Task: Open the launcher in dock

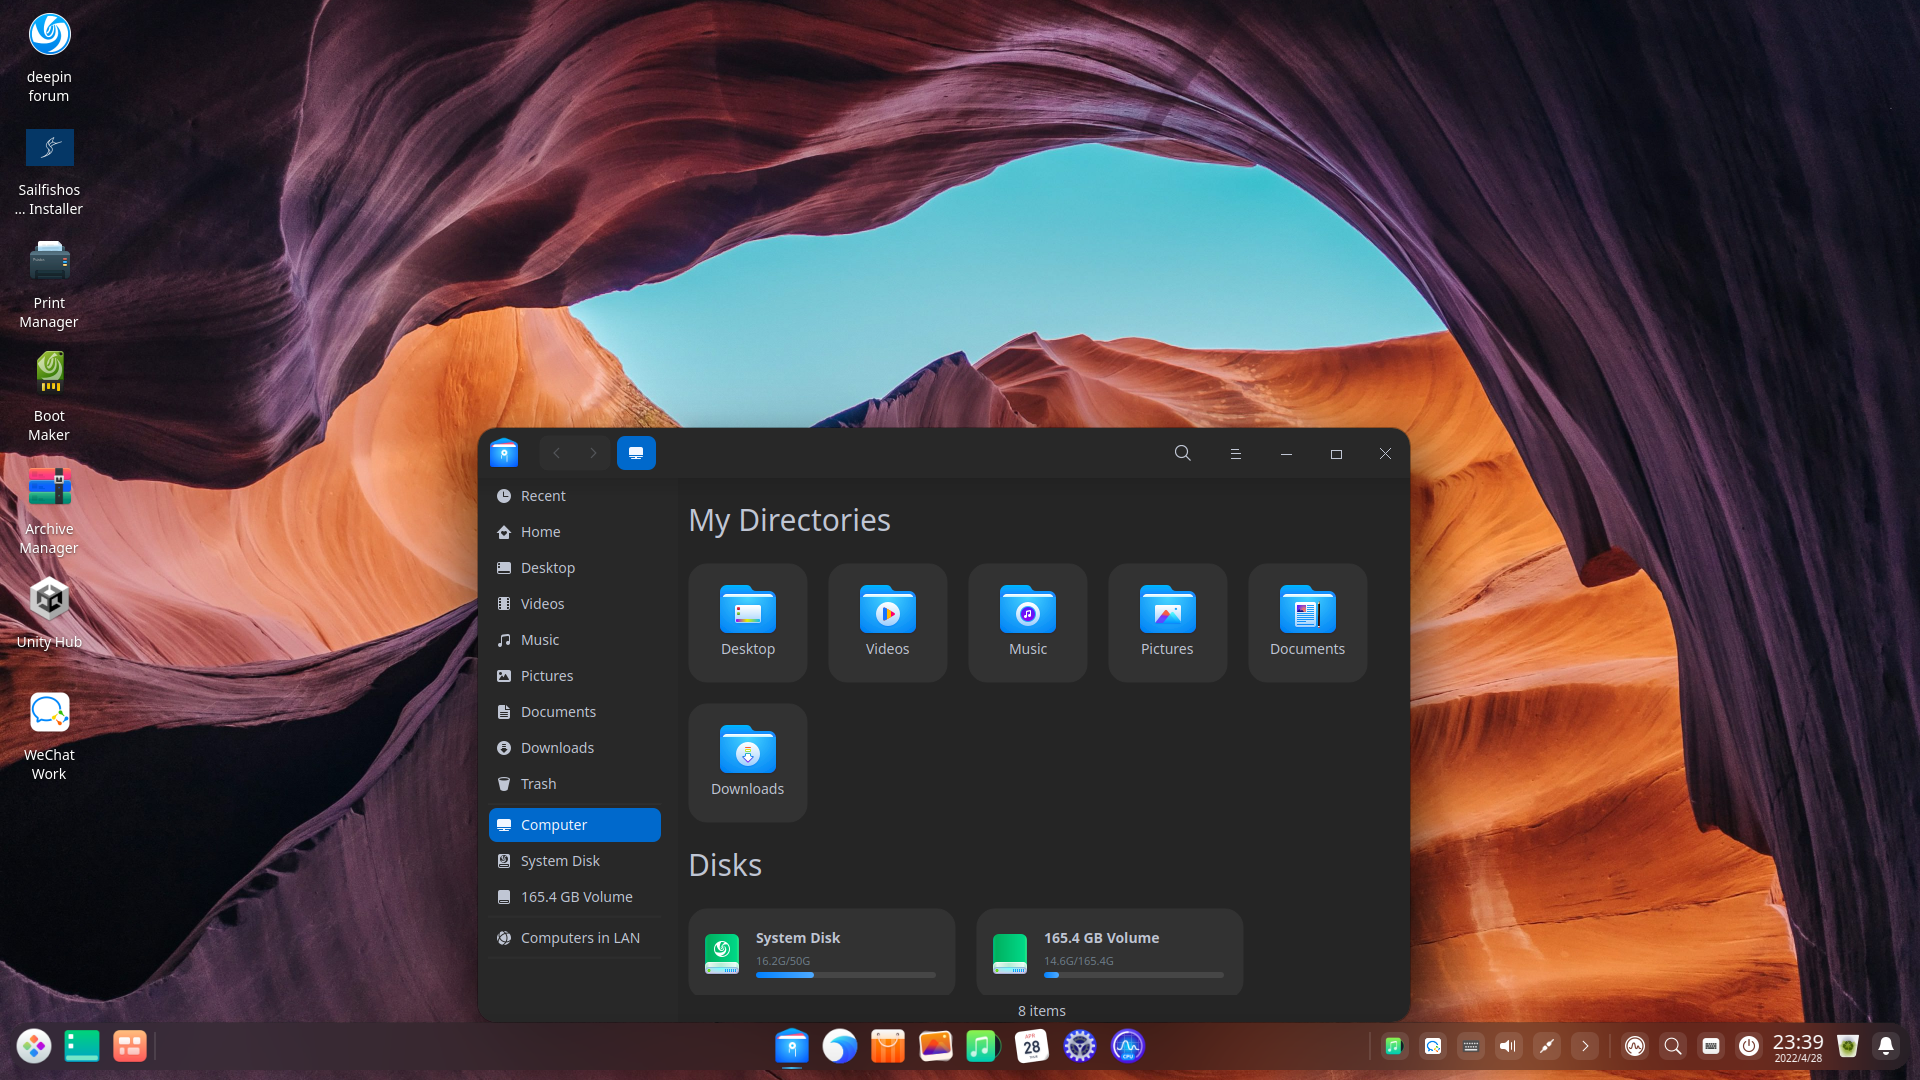Action: click(x=34, y=1046)
